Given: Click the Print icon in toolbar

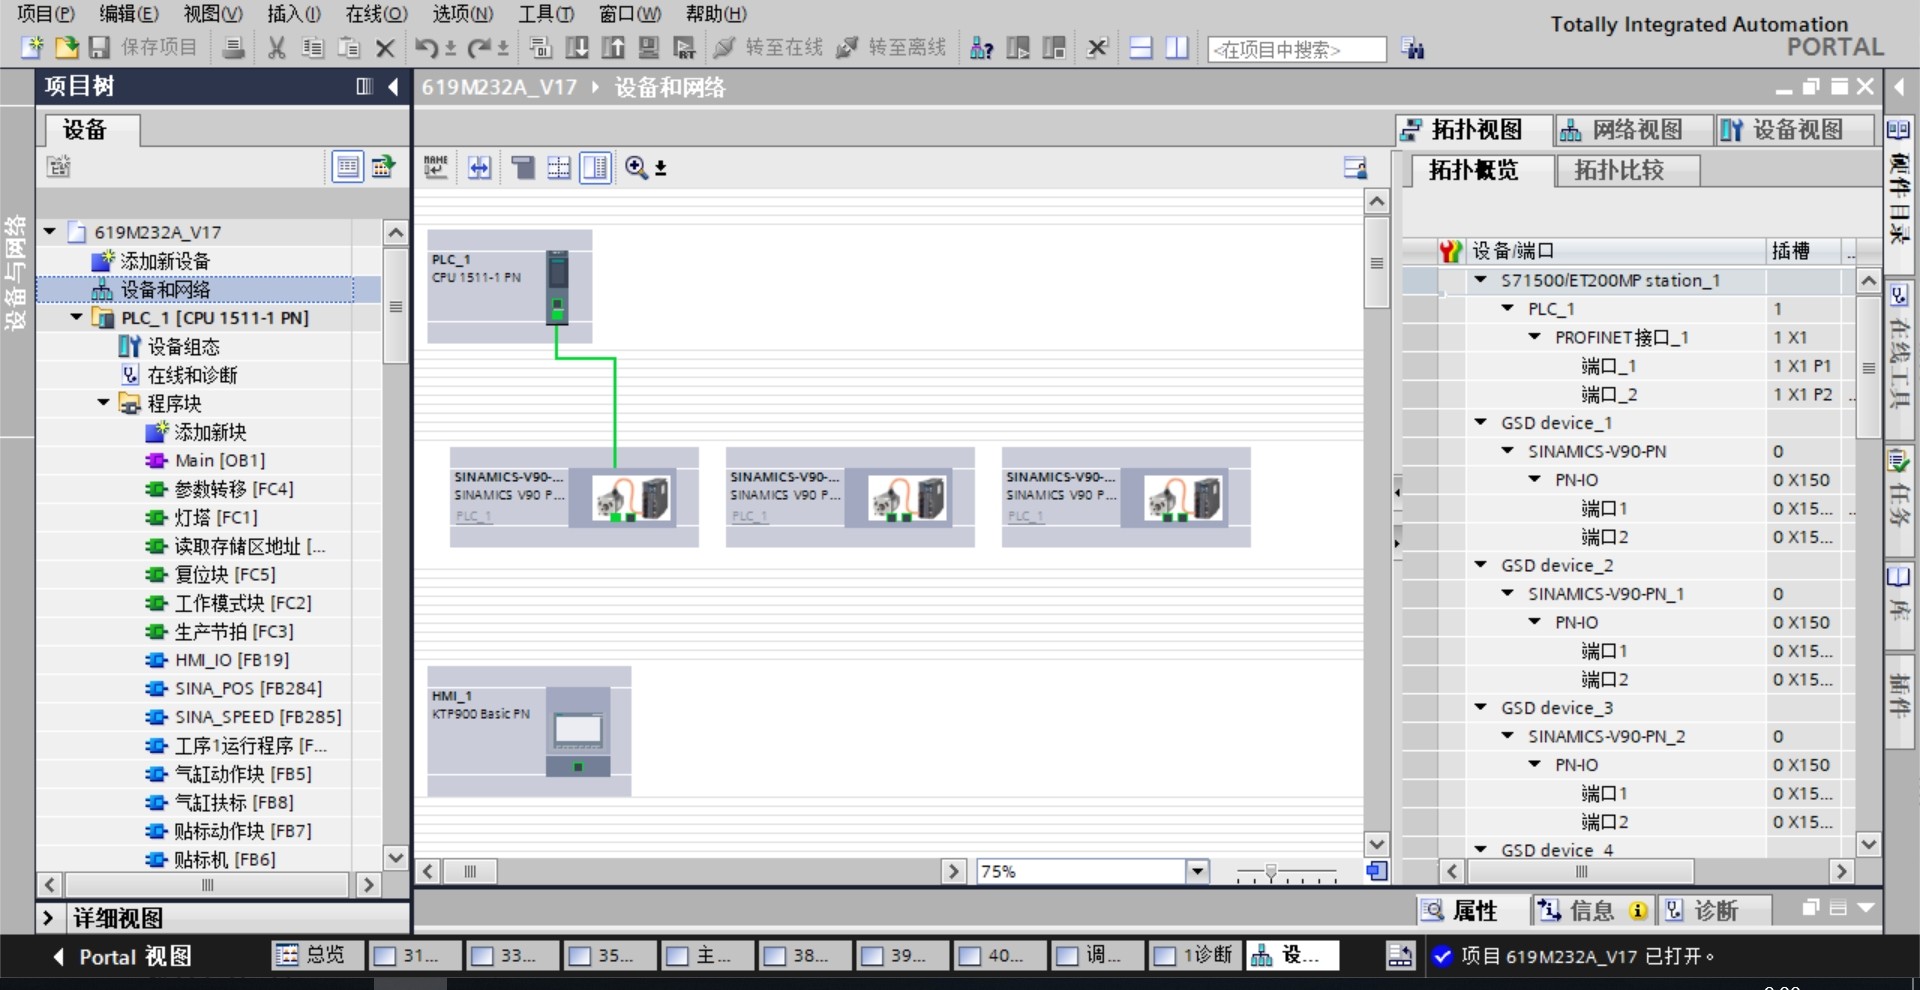Looking at the screenshot, I should pyautogui.click(x=233, y=47).
